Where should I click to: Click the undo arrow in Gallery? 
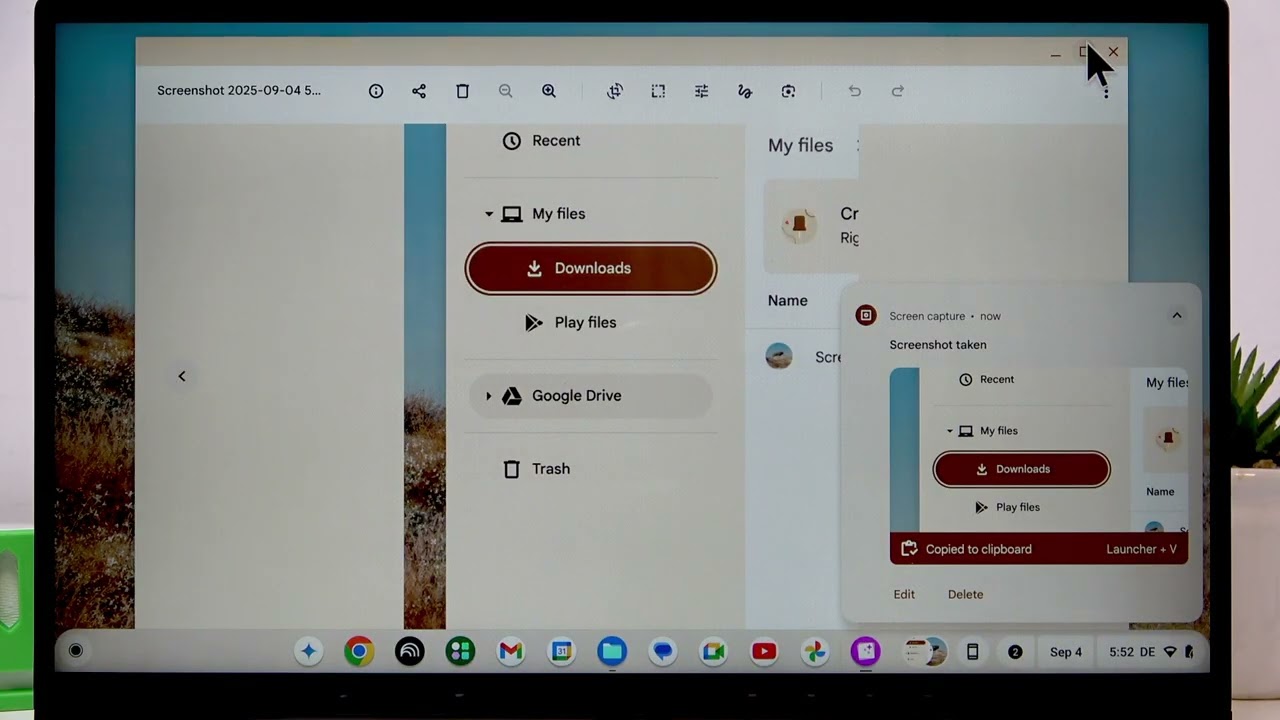854,91
